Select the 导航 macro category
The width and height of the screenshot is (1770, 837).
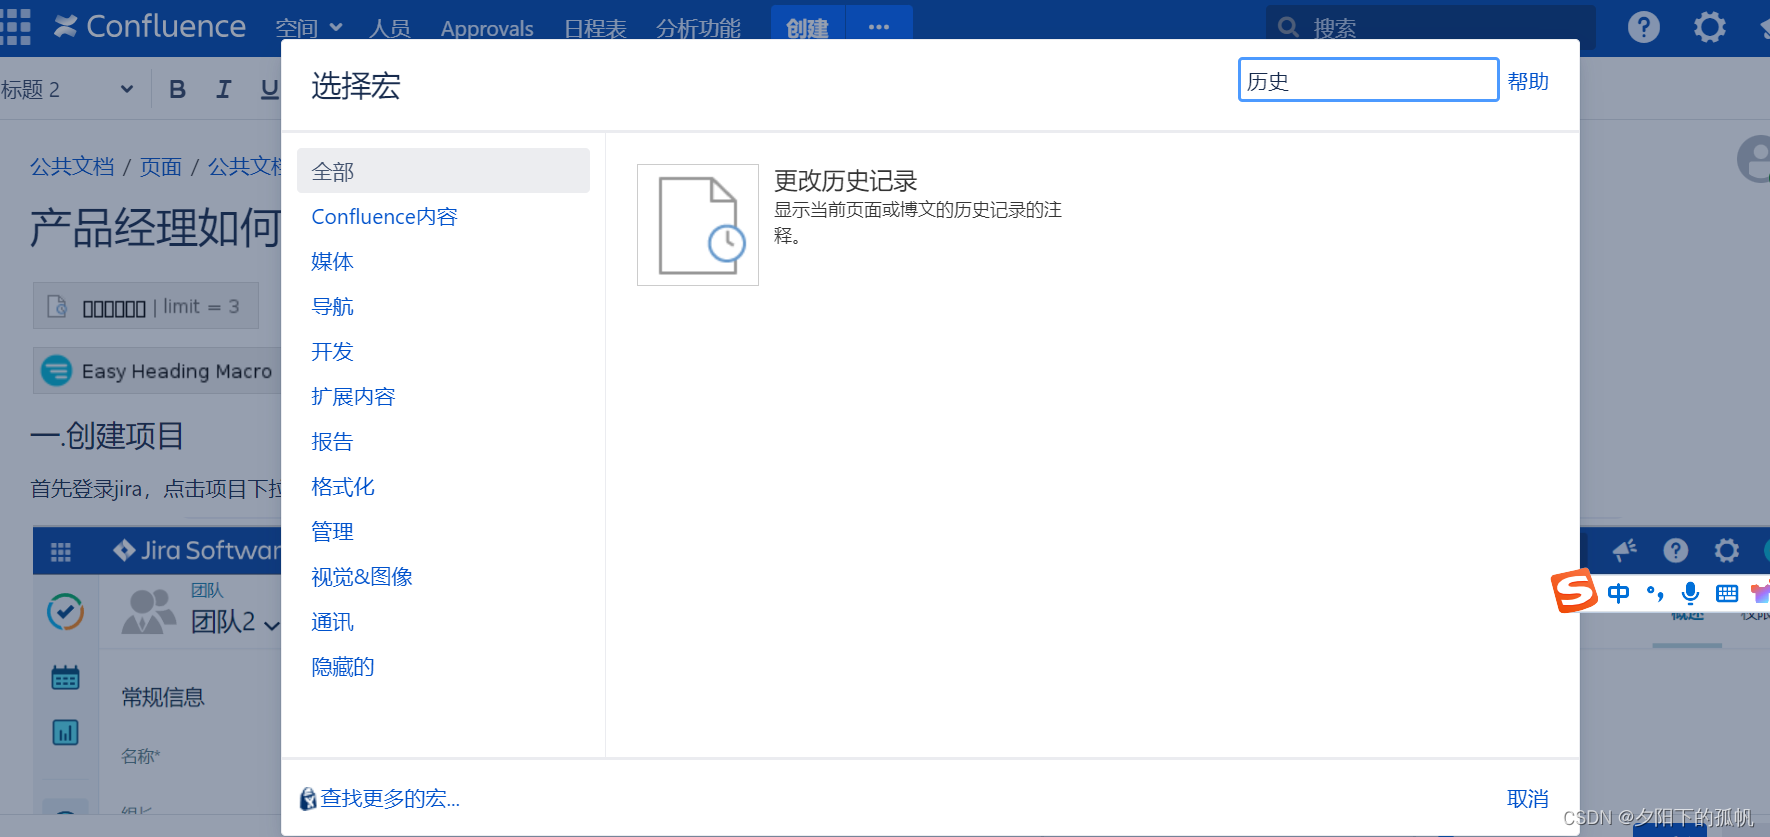tap(332, 307)
